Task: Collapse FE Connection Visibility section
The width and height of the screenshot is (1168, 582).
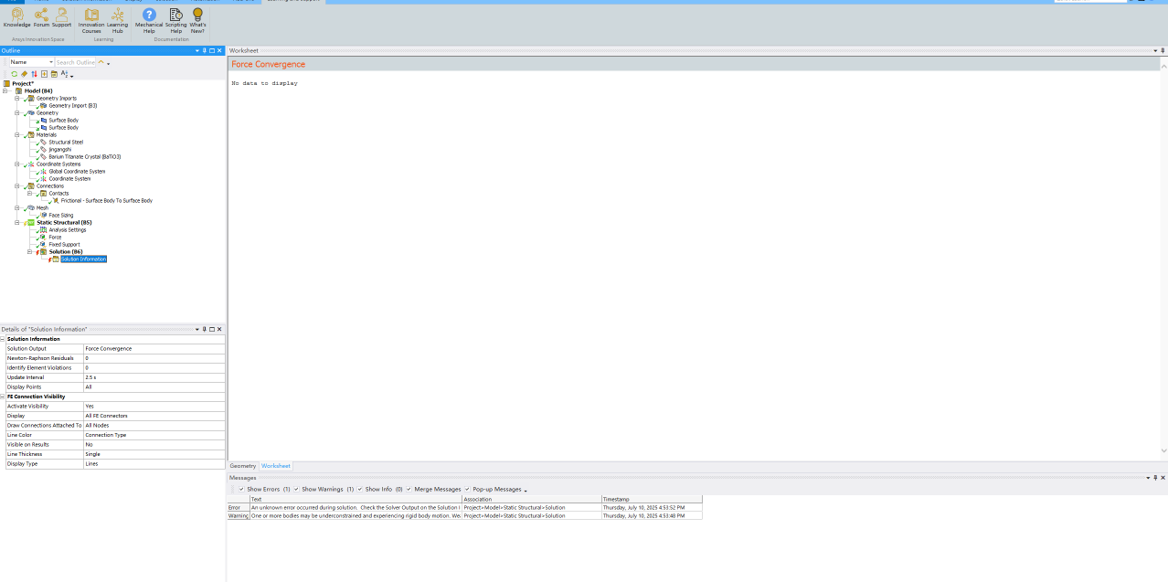Action: click(3, 396)
